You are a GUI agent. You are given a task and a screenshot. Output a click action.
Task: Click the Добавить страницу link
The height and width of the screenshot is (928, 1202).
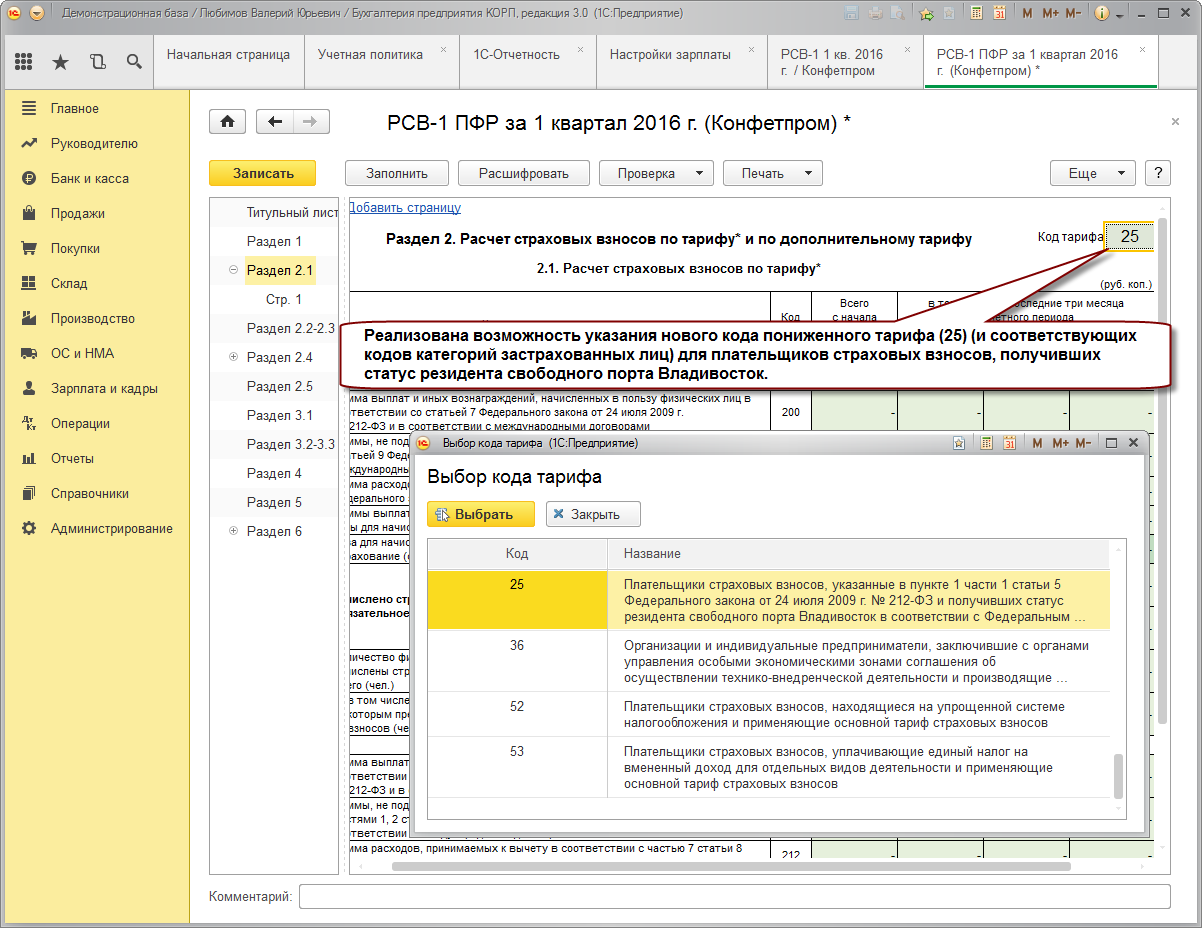404,208
